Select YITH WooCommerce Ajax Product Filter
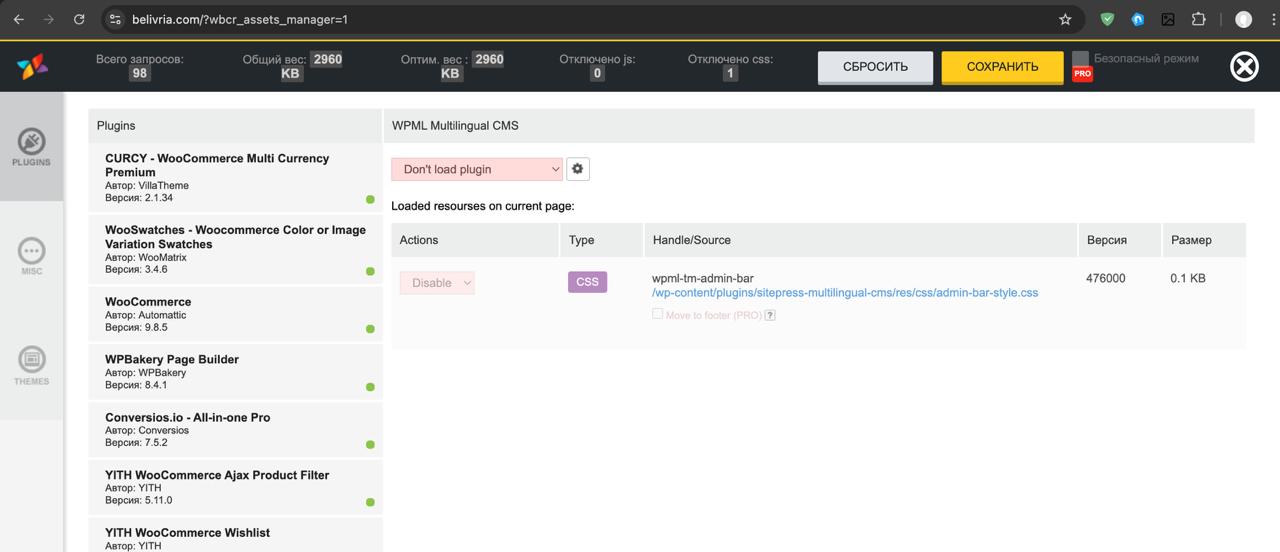 pyautogui.click(x=235, y=488)
